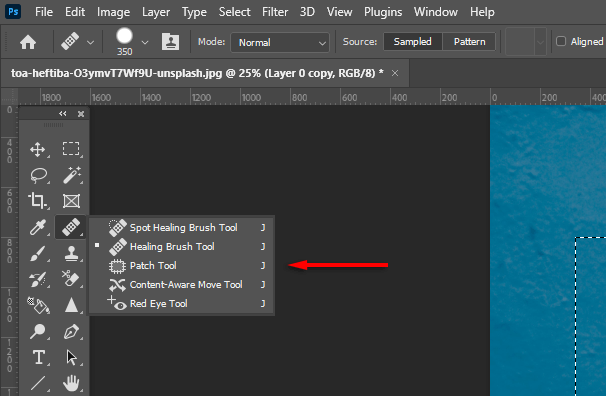606x396 pixels.
Task: Collapse the tools panel with double arrows
Action: (63, 114)
